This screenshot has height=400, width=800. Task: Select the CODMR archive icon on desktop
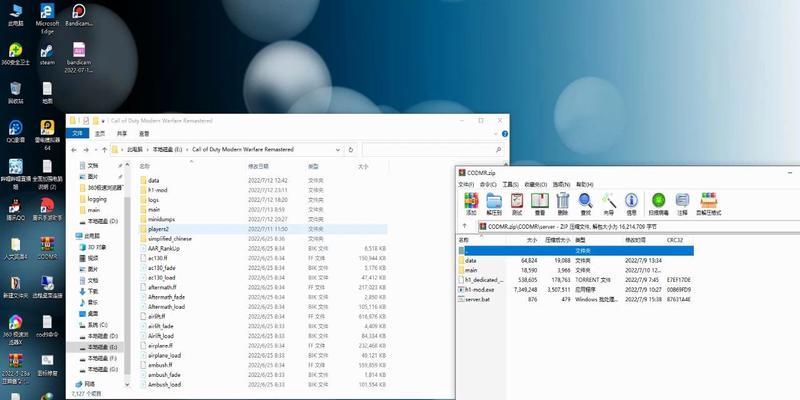47,244
